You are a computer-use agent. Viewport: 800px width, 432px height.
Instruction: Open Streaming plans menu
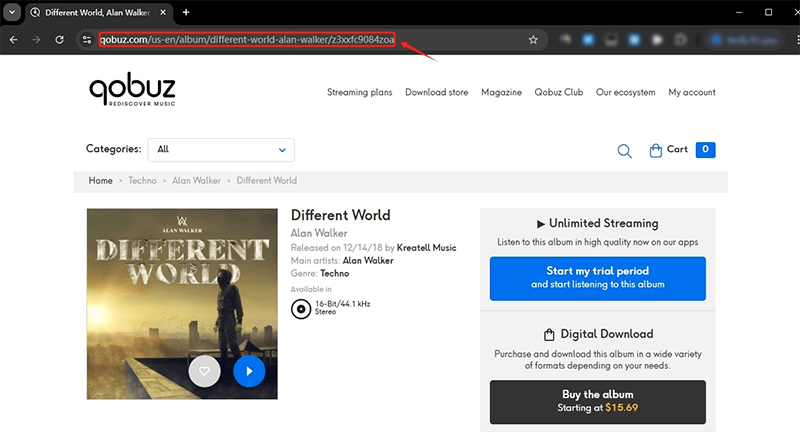tap(360, 92)
